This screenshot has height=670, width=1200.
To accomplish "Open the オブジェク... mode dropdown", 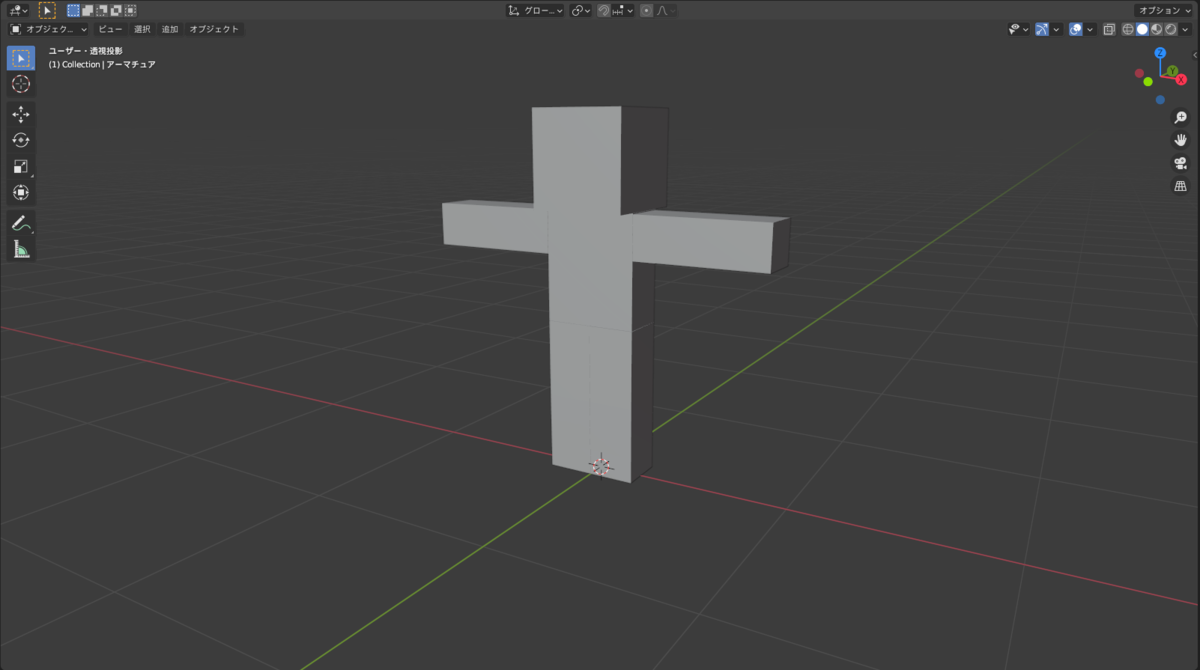I will 48,29.
